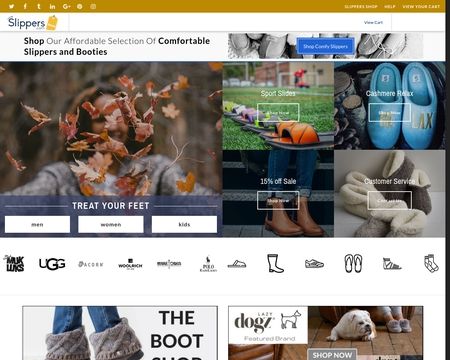The image size is (450, 360).
Task: Open View Your Cart in top bar
Action: coord(421,7)
